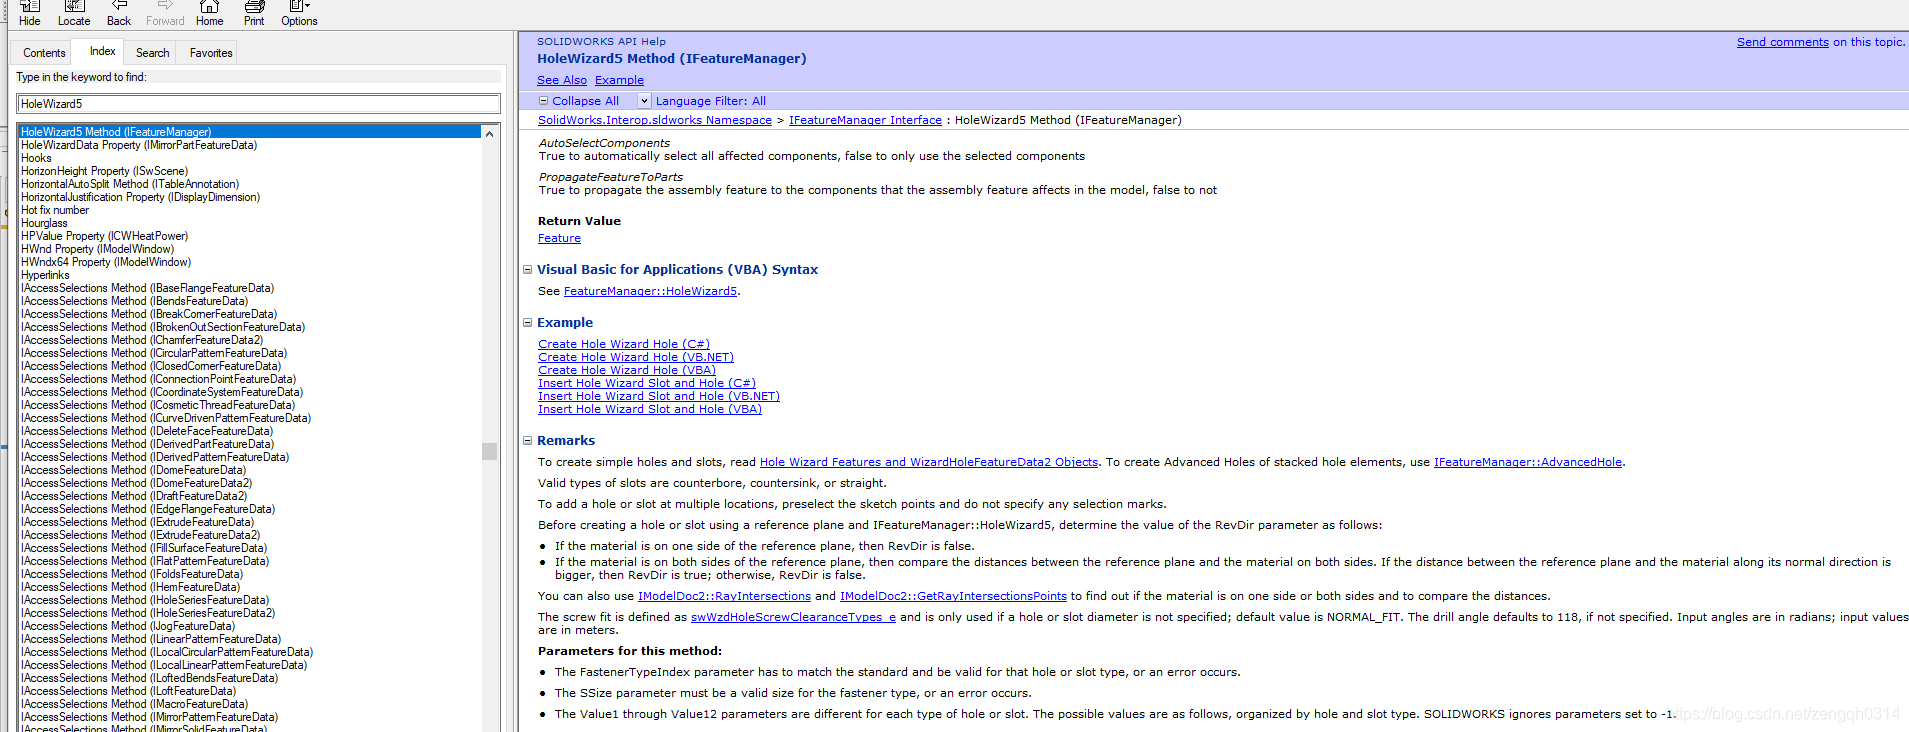Open SolidWorks.Interop.sldworks Namespace breadcrumb link
1909x732 pixels.
[x=655, y=120]
